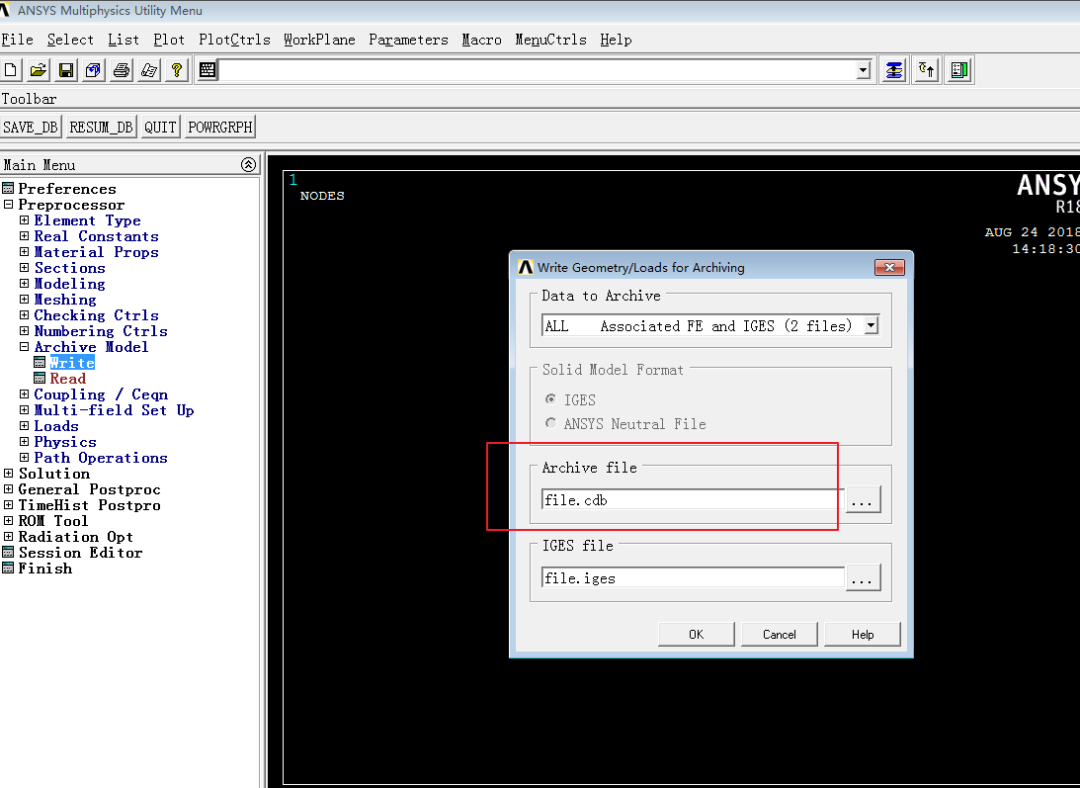Expand the Material Props node
Image resolution: width=1080 pixels, height=788 pixels.
(x=24, y=252)
